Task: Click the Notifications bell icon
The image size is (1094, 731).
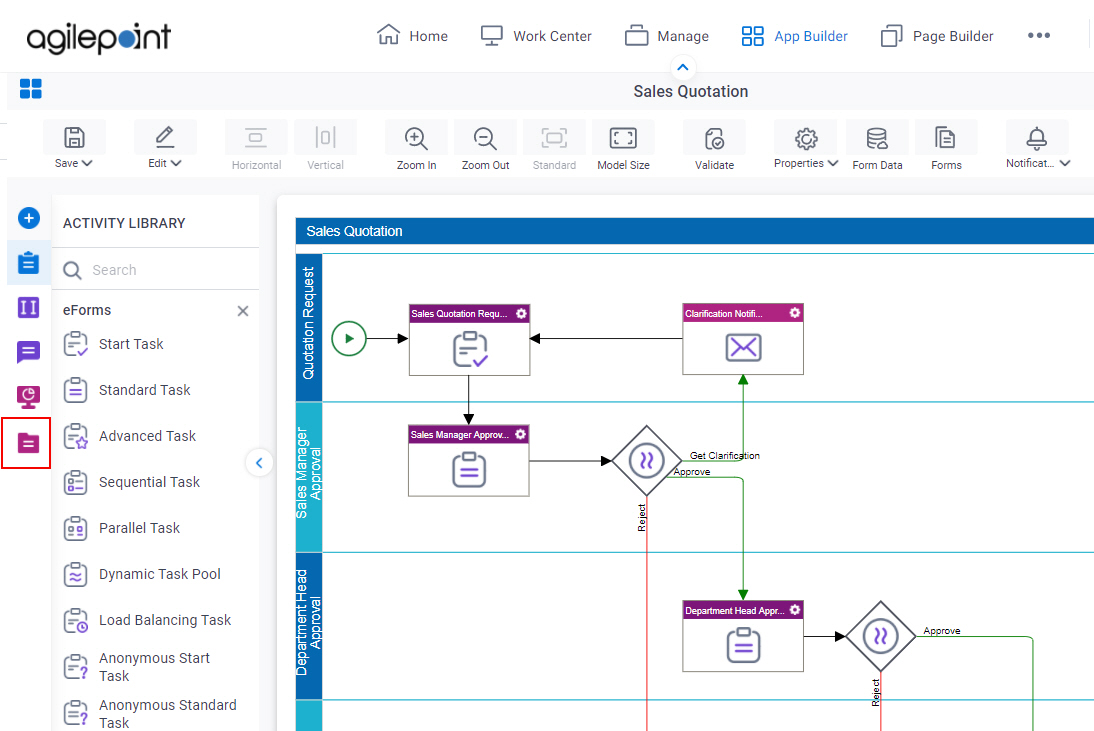Action: [1036, 138]
